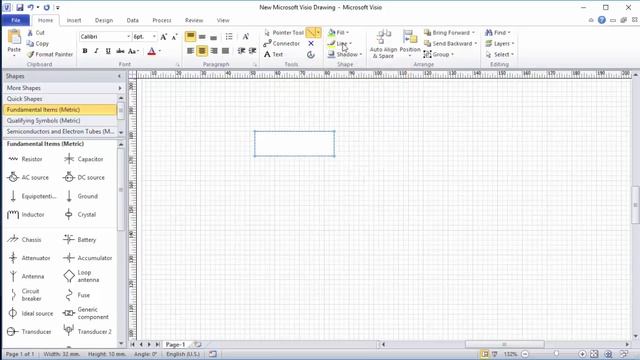This screenshot has height=360, width=640.
Task: Switch to the Data tab
Action: coord(133,20)
